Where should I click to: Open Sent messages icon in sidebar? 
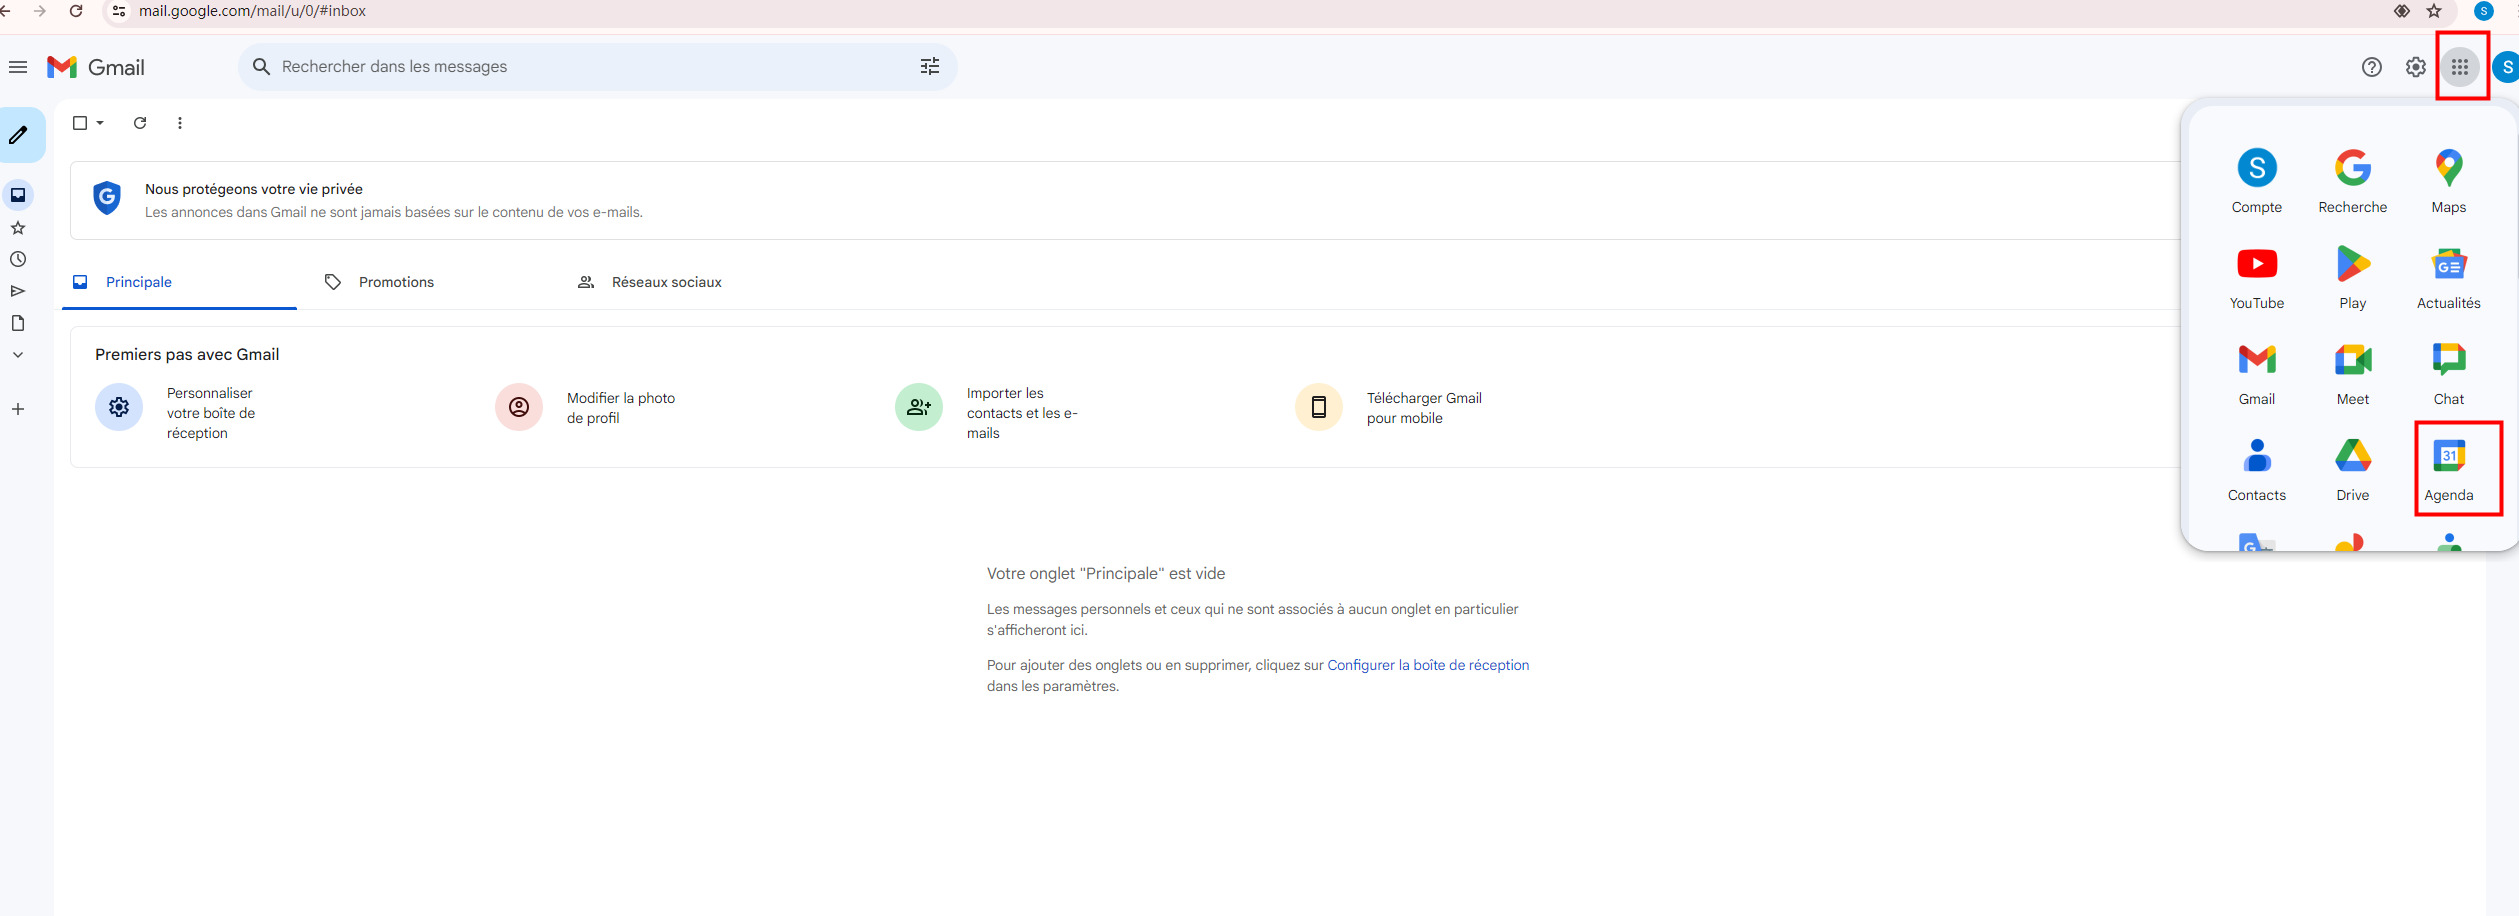(x=18, y=291)
